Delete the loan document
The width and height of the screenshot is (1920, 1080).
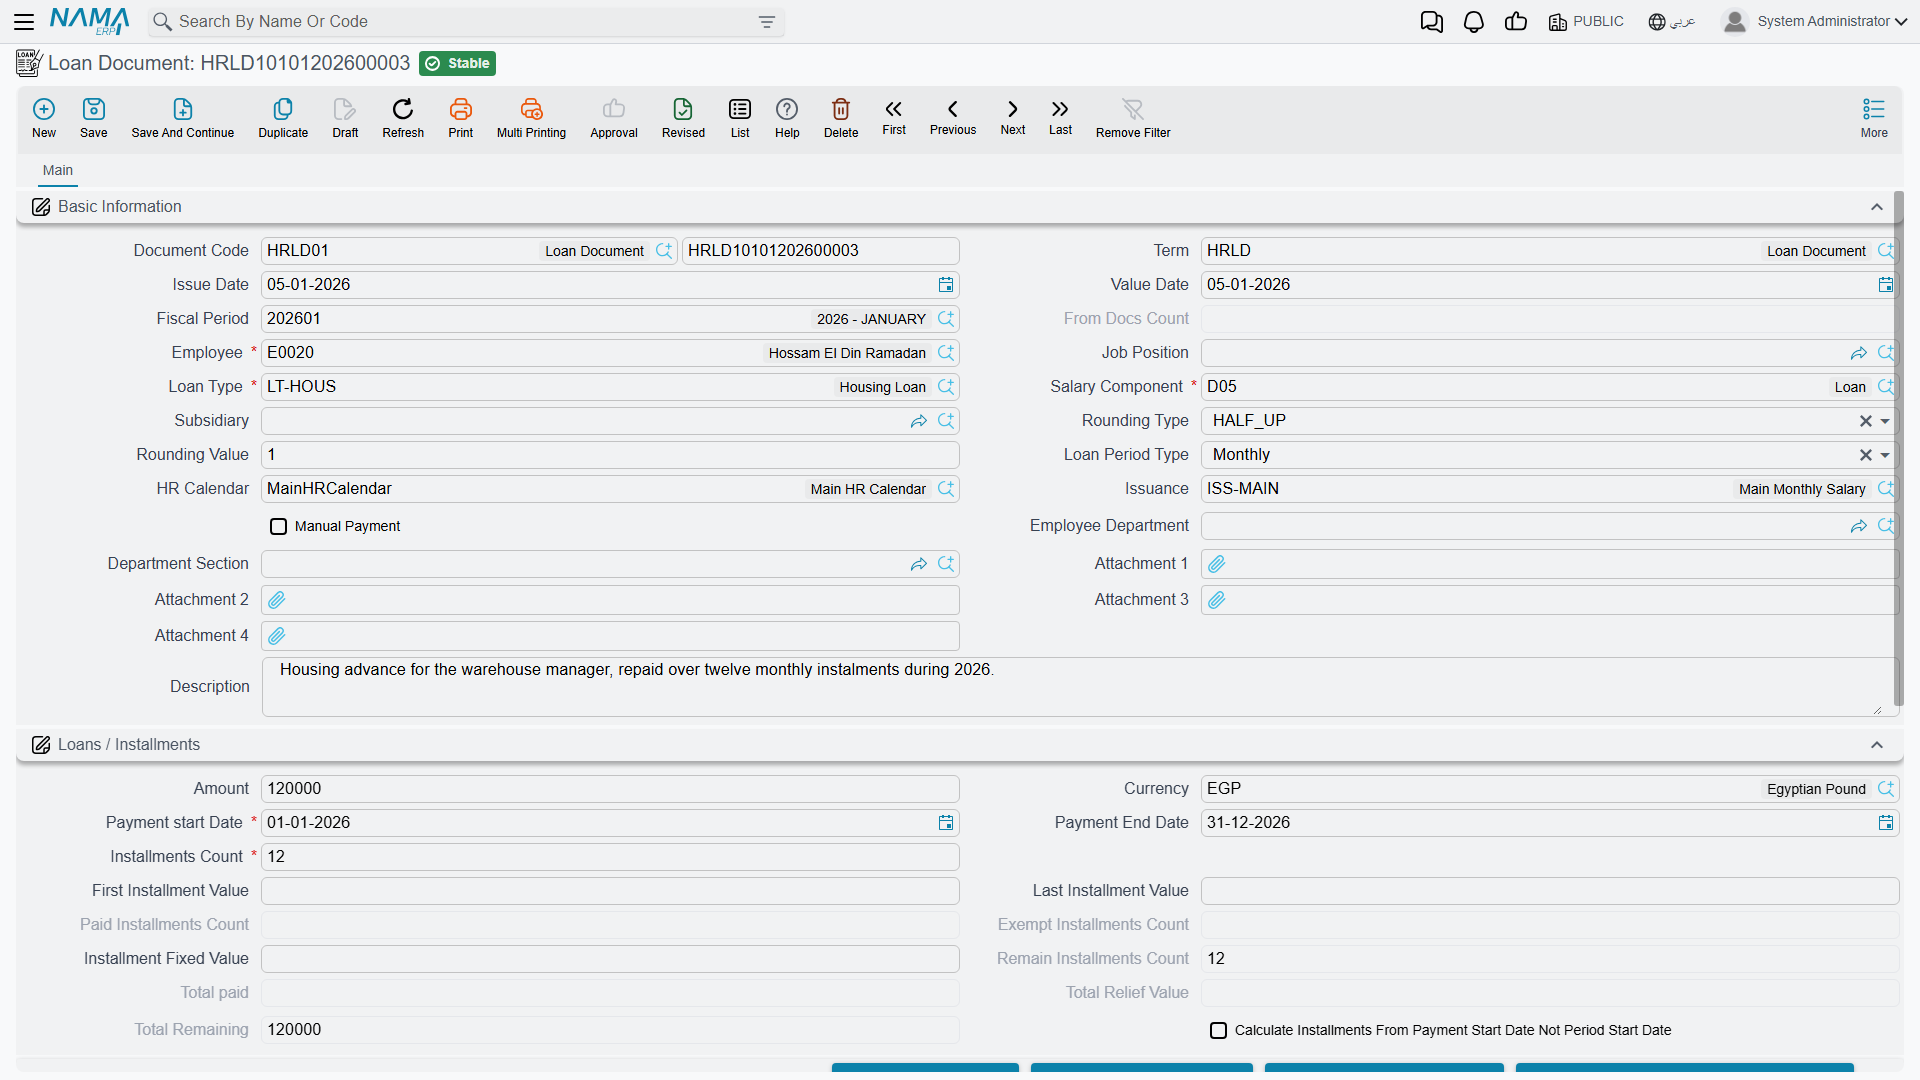click(x=841, y=117)
